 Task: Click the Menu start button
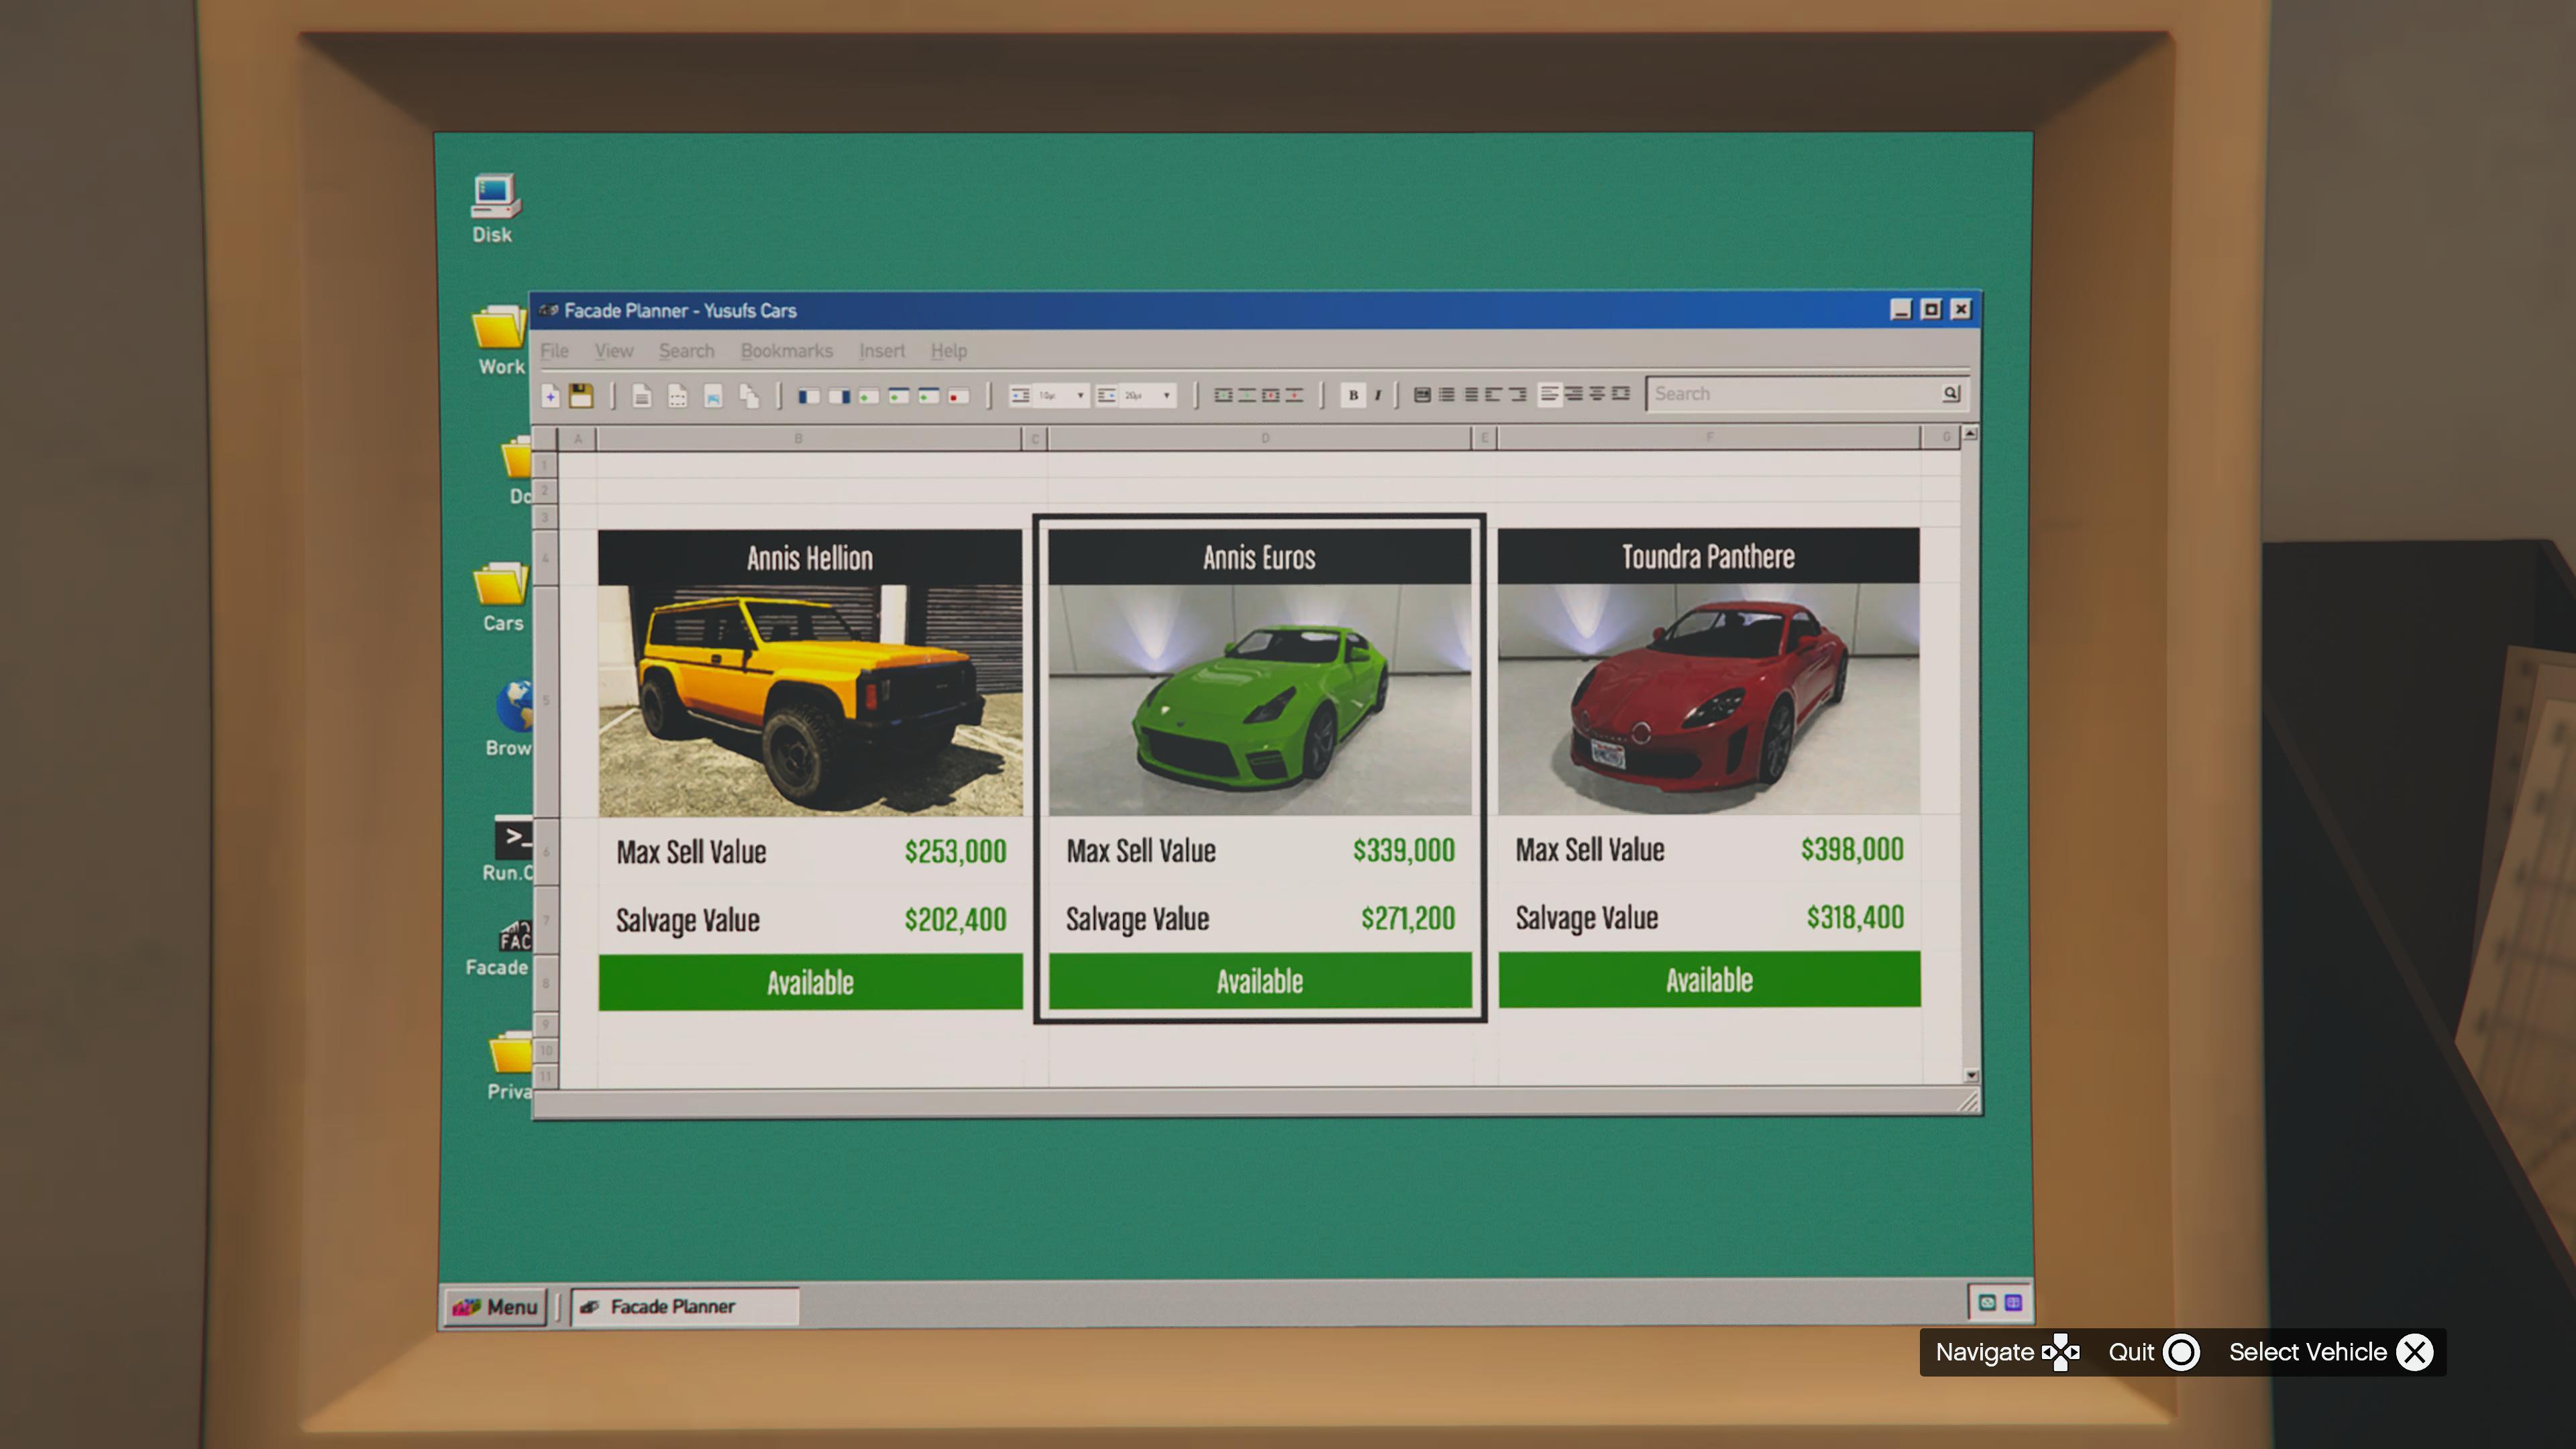(x=496, y=1307)
